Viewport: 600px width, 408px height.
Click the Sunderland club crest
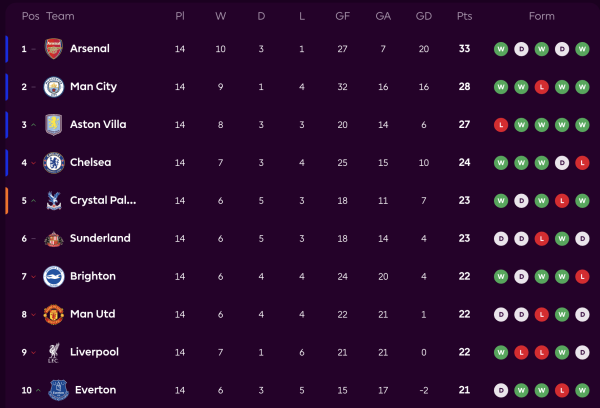[54, 238]
